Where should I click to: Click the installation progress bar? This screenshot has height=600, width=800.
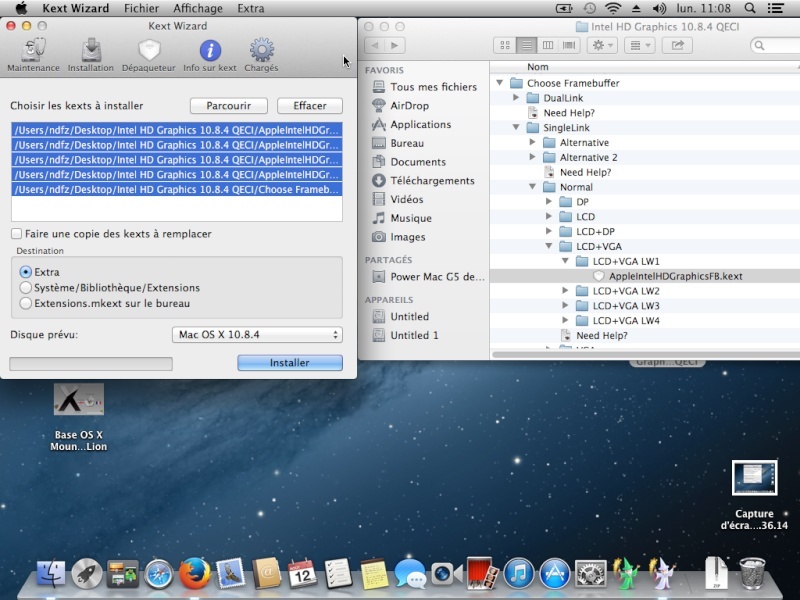pos(91,364)
